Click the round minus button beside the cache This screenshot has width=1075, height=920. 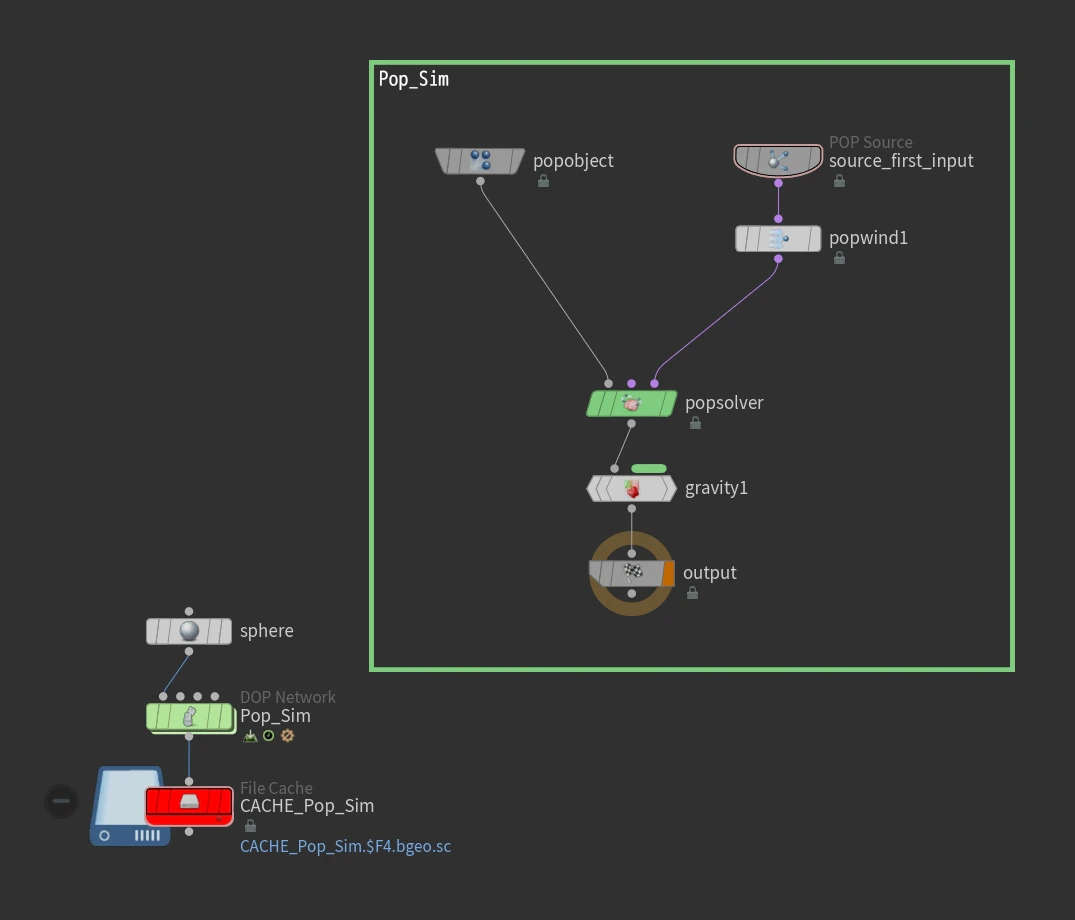tap(62, 801)
